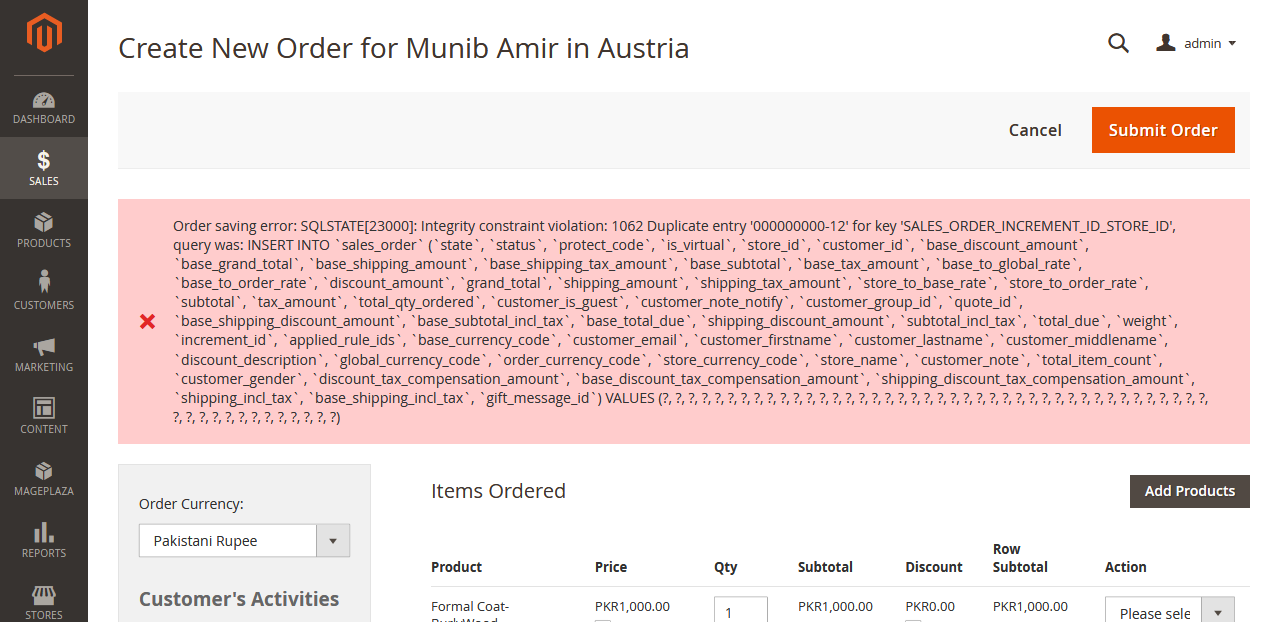Screen dimensions: 1280x622
Task: Click the red error X icon
Action: 148,321
